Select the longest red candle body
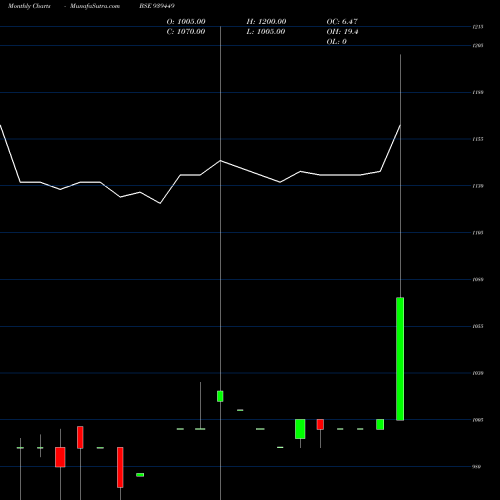 [x=120, y=467]
